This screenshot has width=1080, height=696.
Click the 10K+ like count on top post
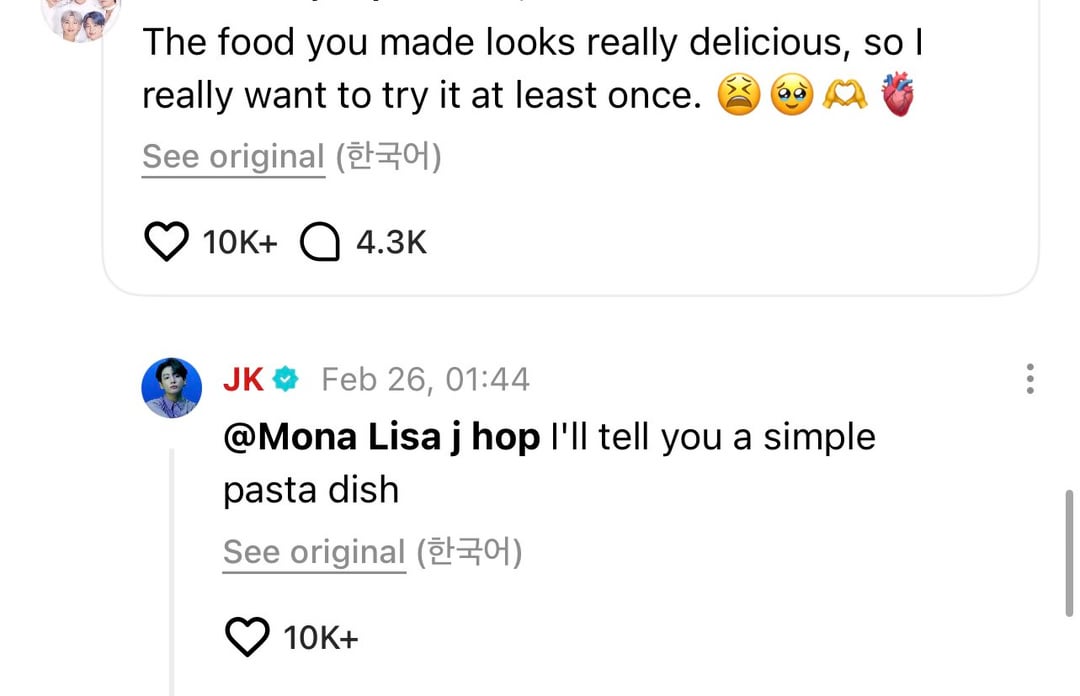pos(240,242)
